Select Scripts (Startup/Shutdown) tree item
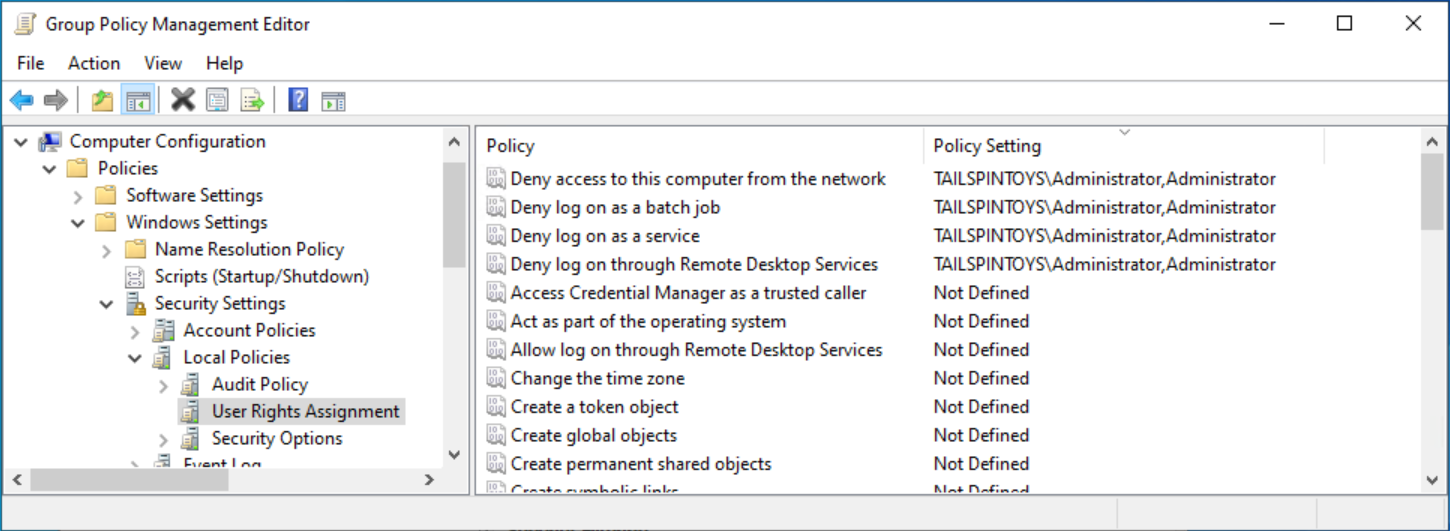Screen dimensions: 1450x531 (261, 276)
